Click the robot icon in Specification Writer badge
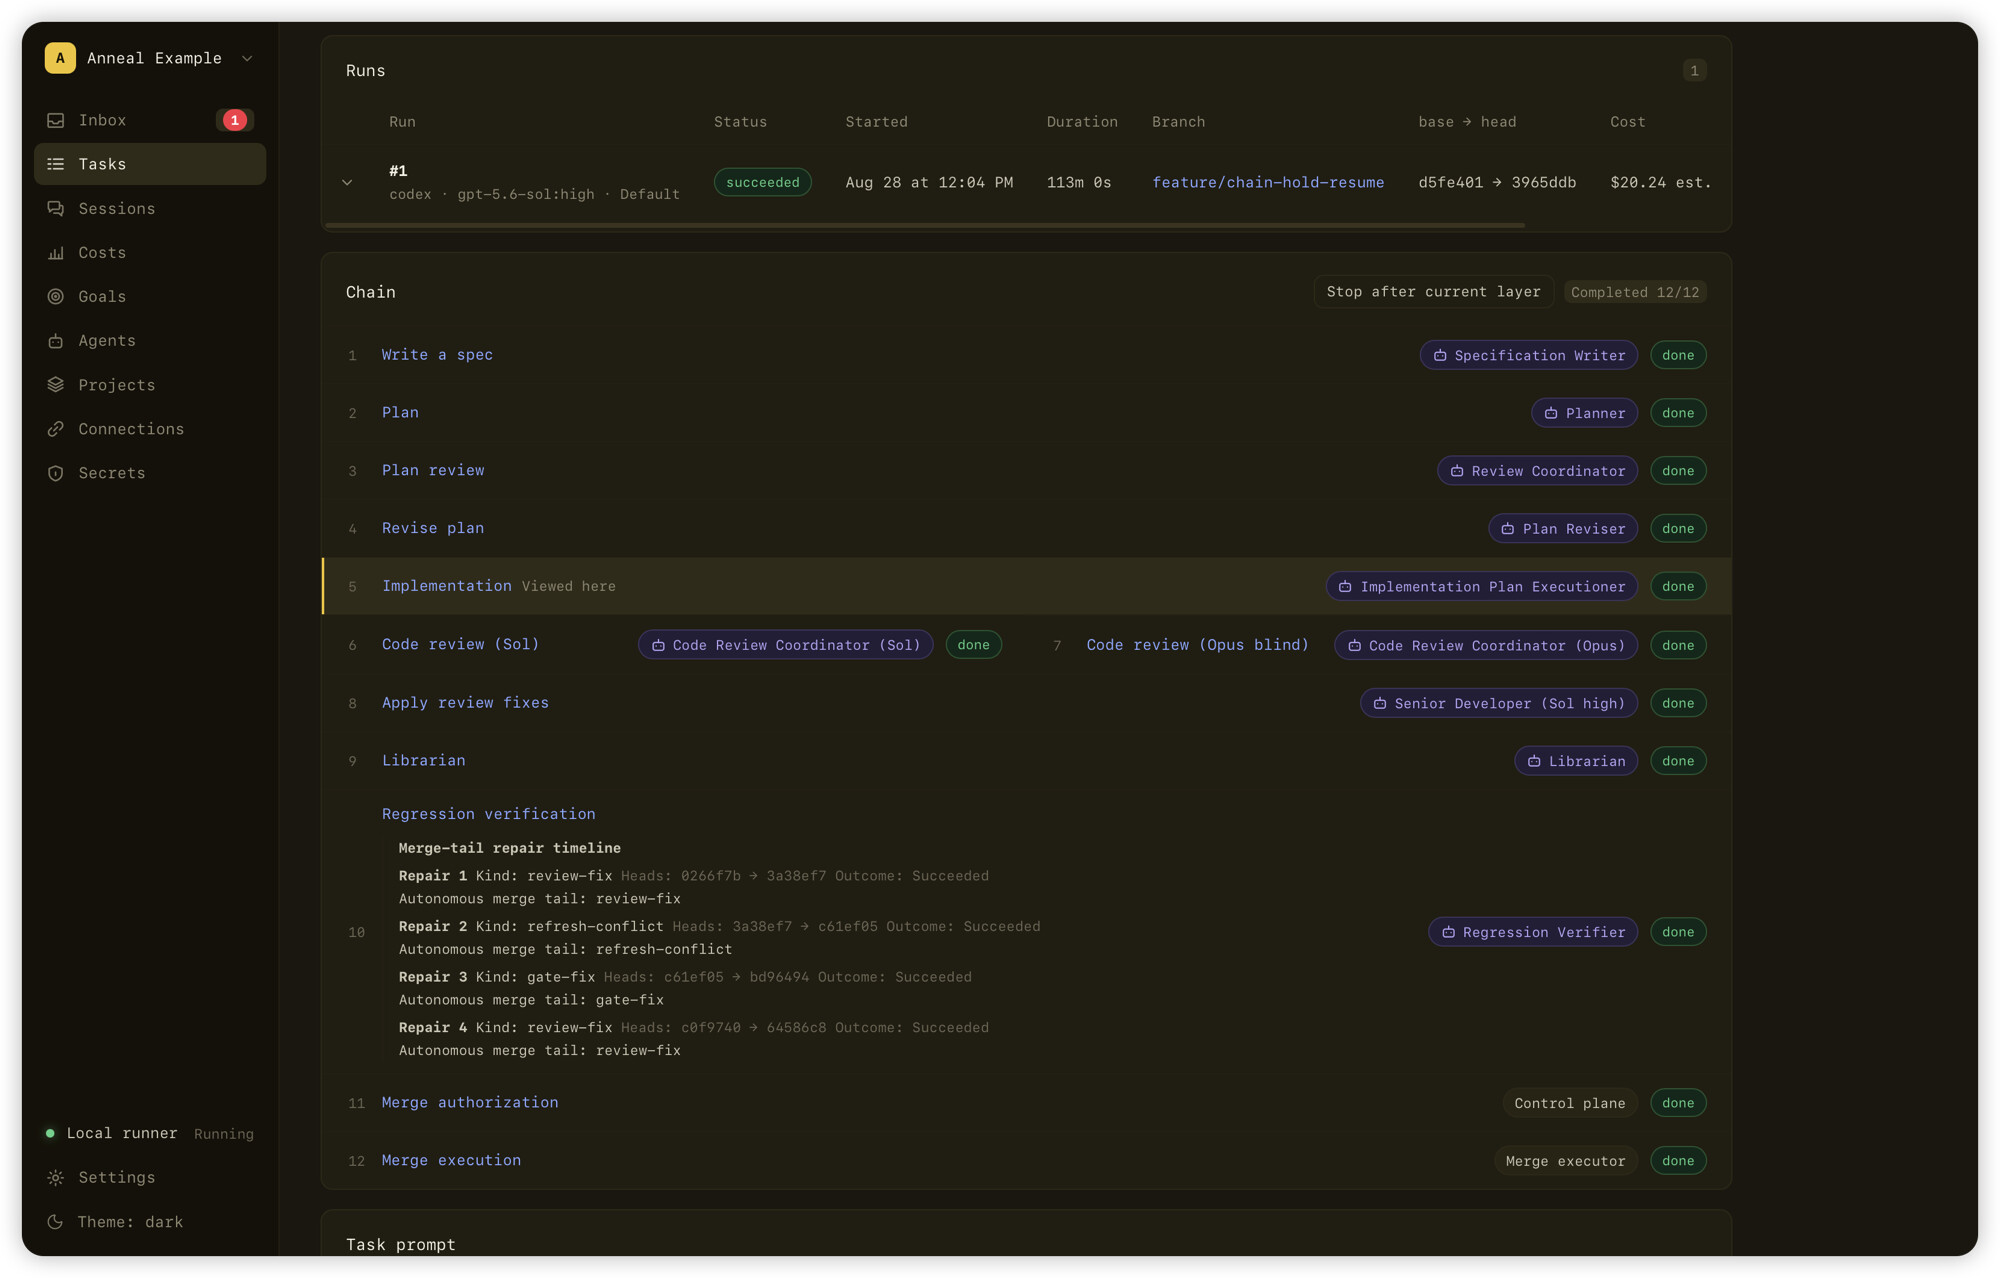Viewport: 2000px width, 1278px height. click(1440, 355)
